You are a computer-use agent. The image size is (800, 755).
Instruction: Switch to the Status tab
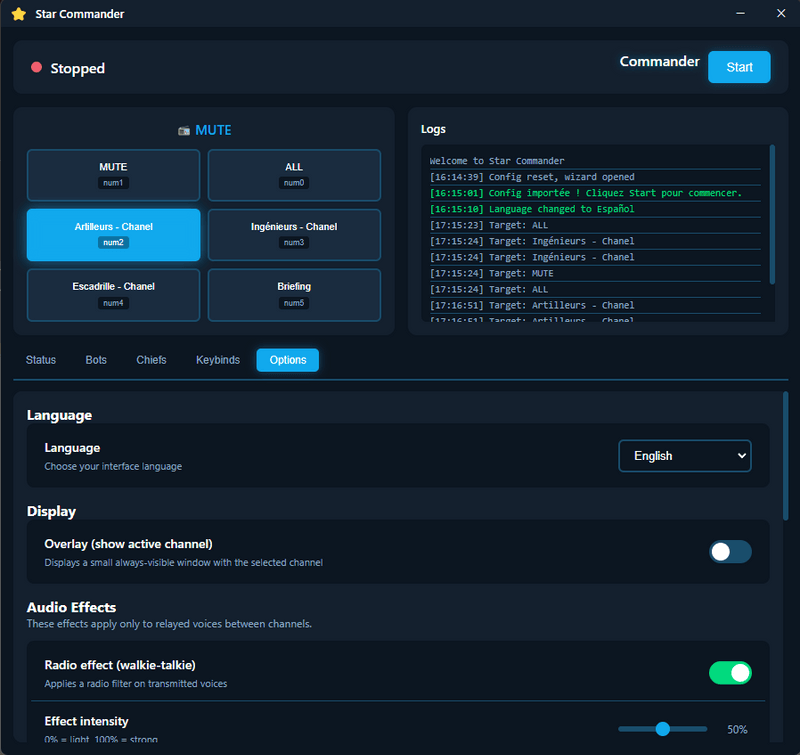41,360
